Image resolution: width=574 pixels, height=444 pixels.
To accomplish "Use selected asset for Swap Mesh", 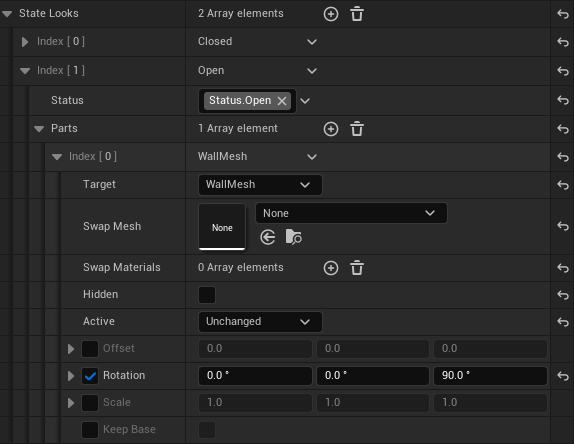I will 268,237.
